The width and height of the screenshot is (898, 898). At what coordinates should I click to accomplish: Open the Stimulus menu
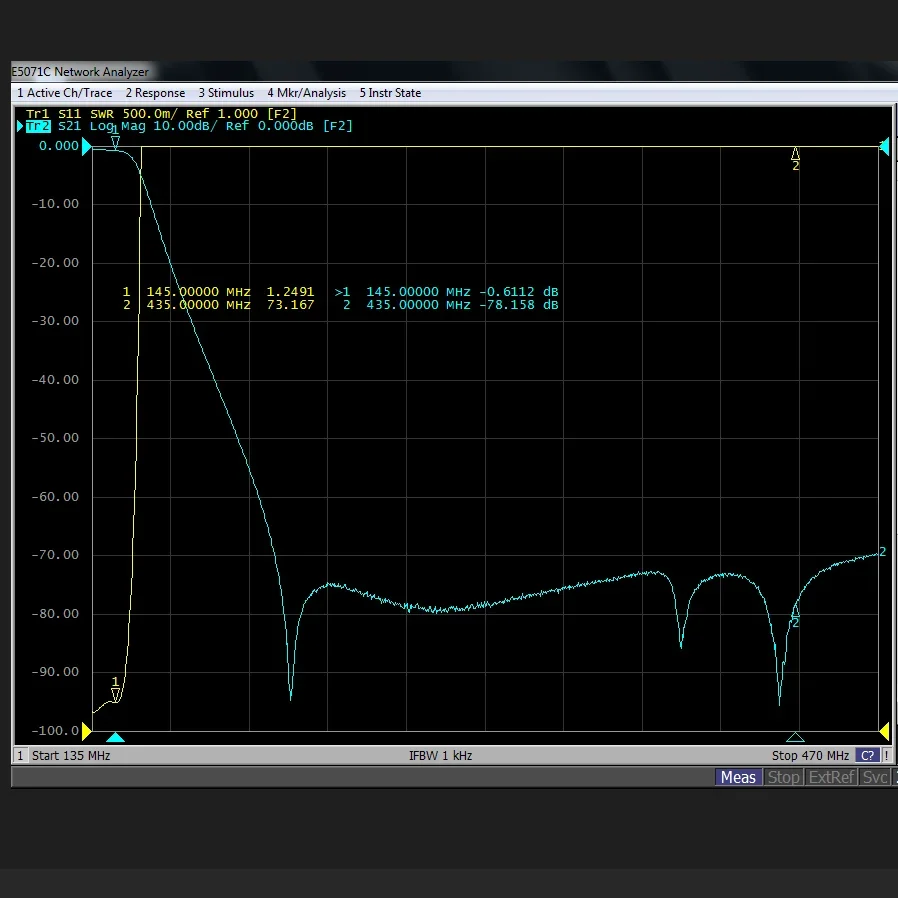tap(226, 93)
